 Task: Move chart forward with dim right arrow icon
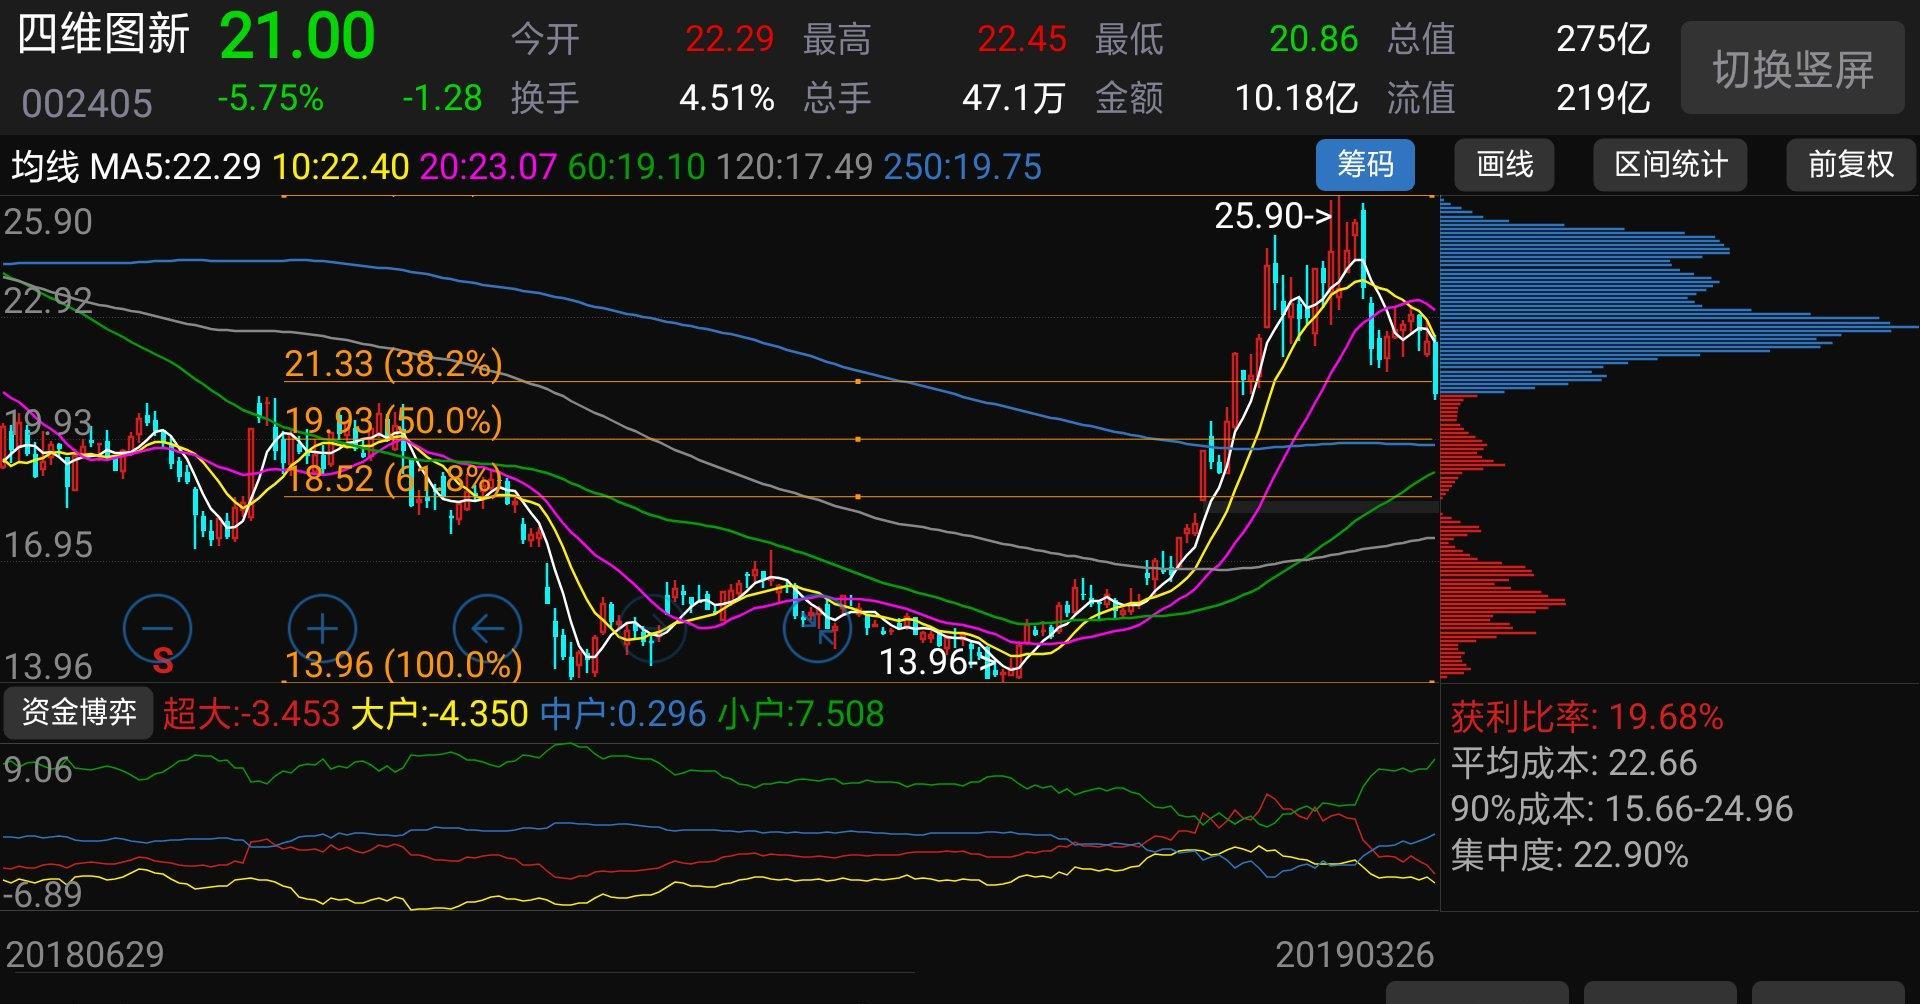[x=652, y=628]
